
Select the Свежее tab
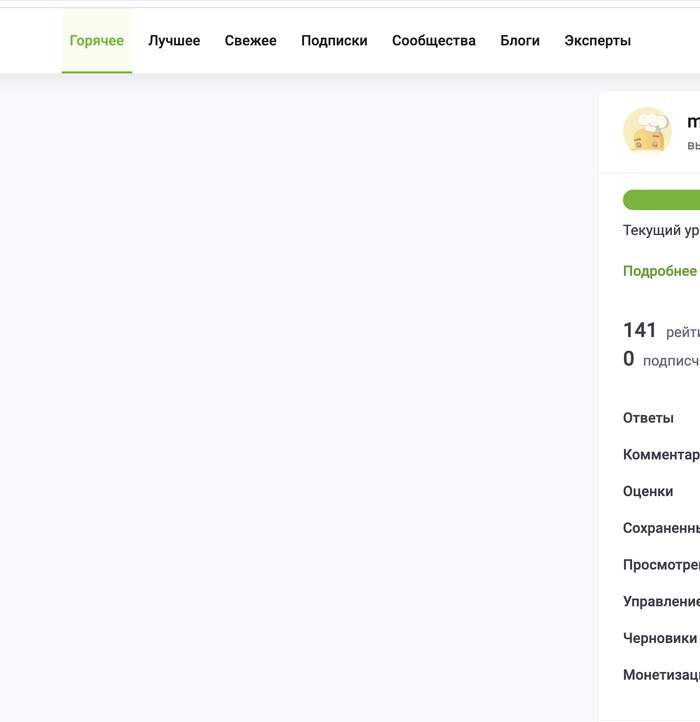(250, 41)
